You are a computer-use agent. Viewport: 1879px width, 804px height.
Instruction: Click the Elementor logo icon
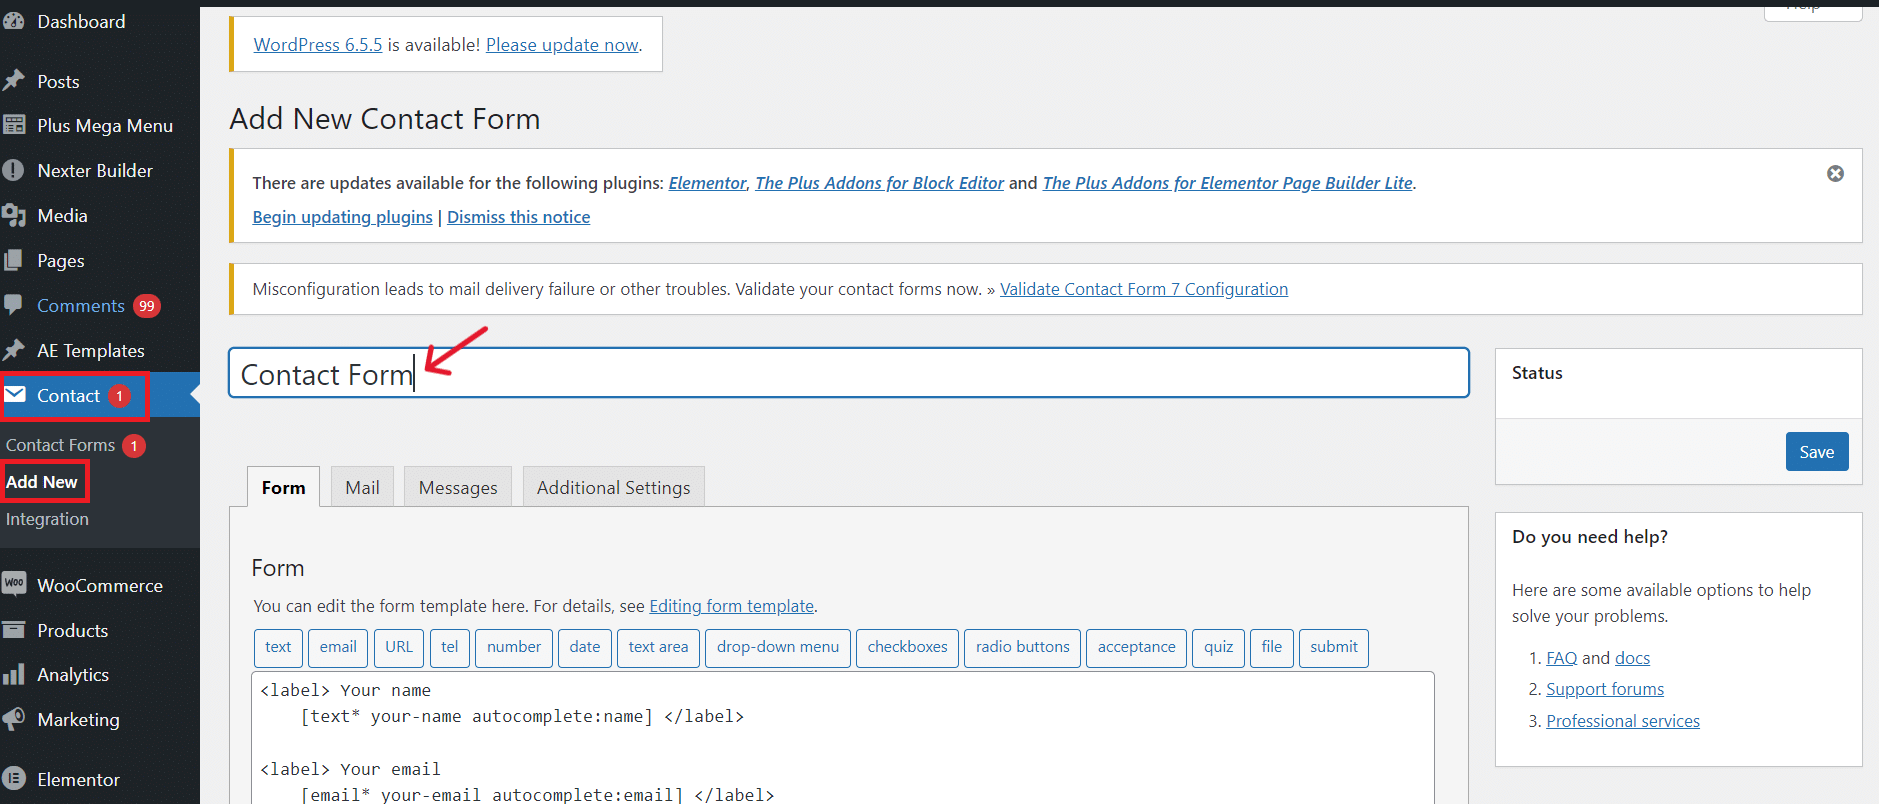[x=13, y=779]
